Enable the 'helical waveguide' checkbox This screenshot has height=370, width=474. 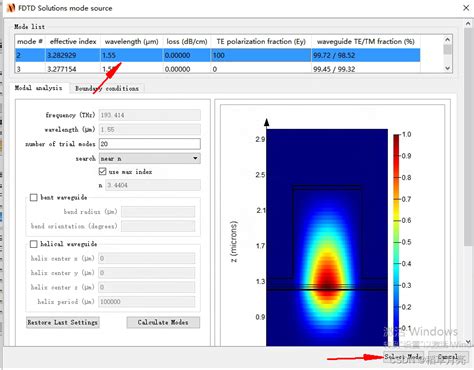coord(34,244)
